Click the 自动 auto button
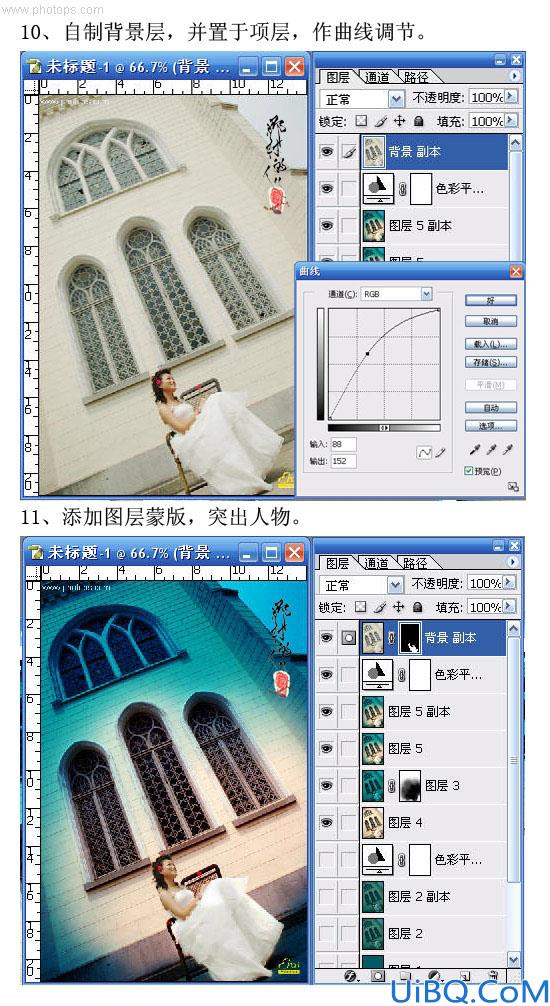The image size is (550, 1006). pyautogui.click(x=491, y=407)
